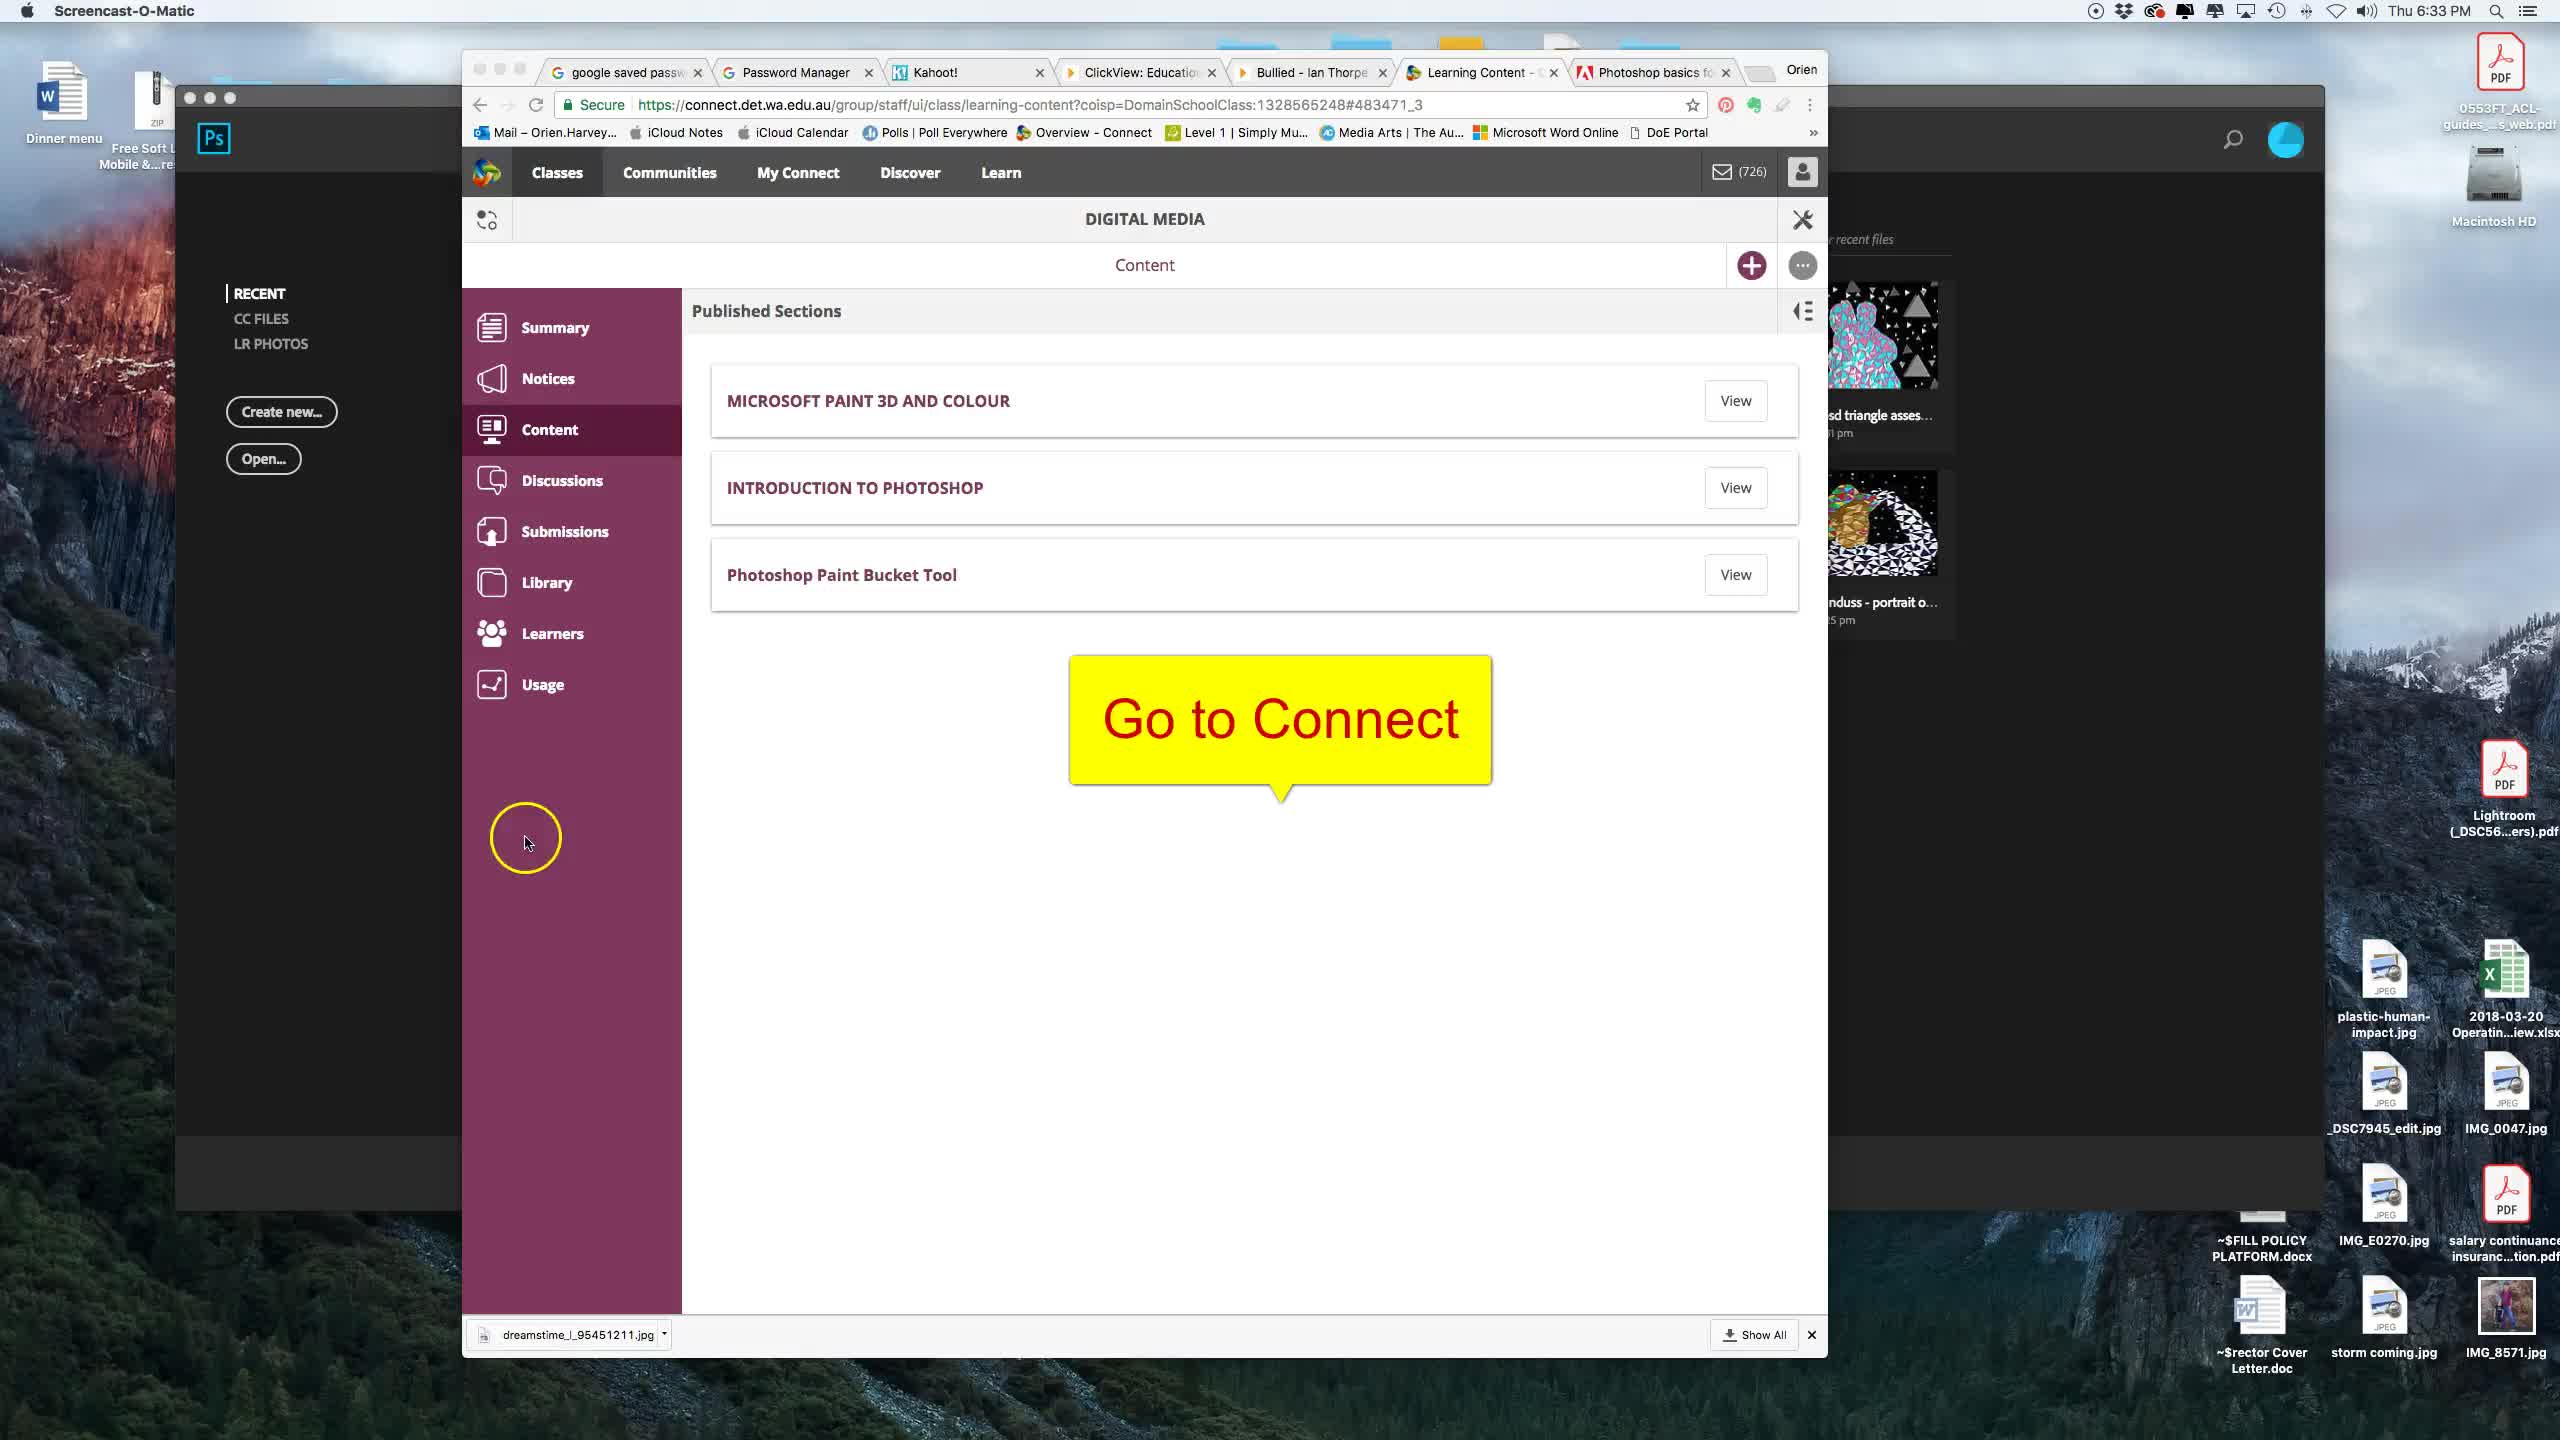Viewport: 2560px width, 1440px height.
Task: Toggle the layout view icon
Action: (1800, 309)
